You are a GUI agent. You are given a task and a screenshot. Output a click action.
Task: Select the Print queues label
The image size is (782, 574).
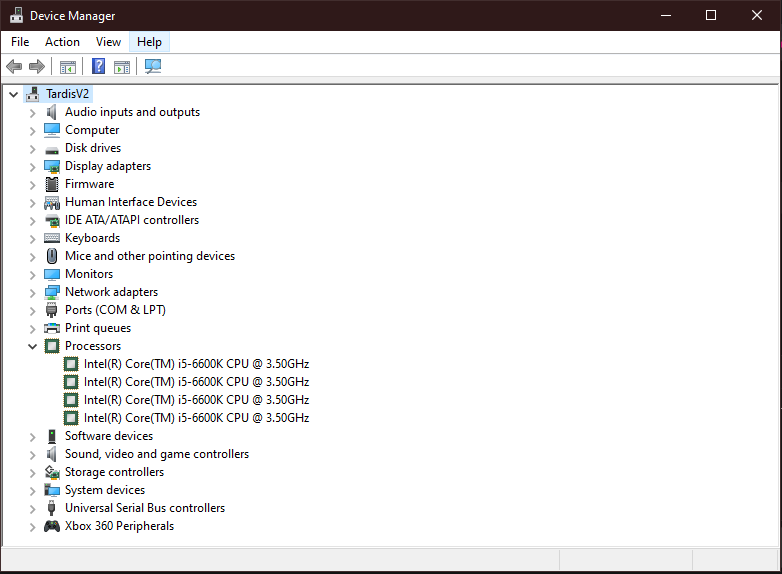[98, 328]
